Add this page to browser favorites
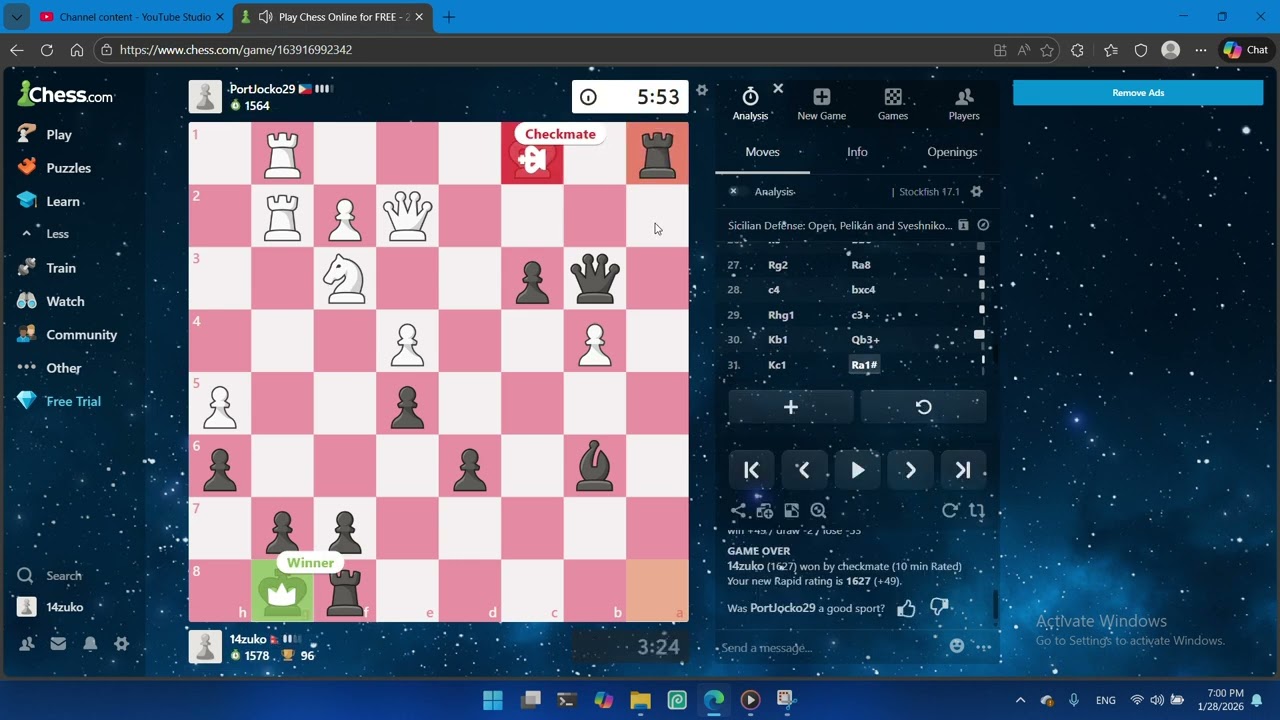The height and width of the screenshot is (720, 1280). click(1047, 50)
